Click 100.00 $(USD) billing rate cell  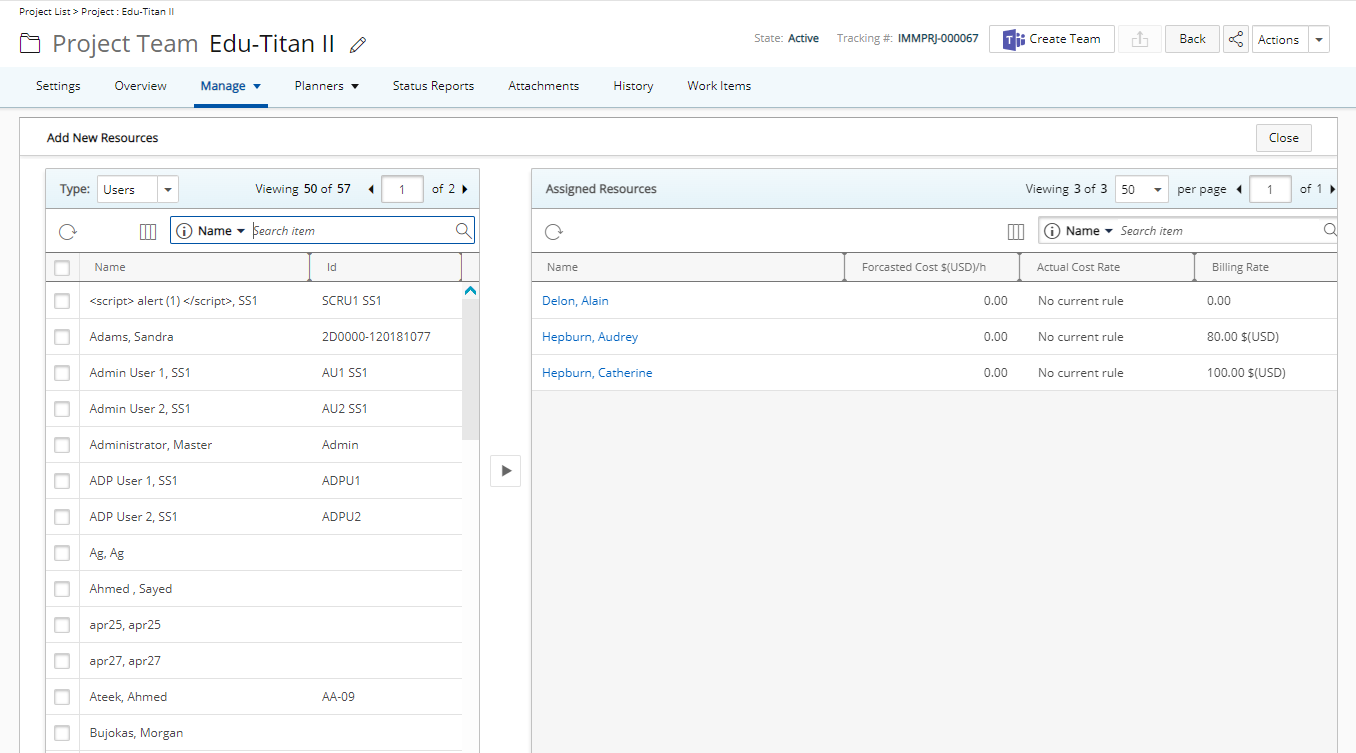pyautogui.click(x=1246, y=373)
